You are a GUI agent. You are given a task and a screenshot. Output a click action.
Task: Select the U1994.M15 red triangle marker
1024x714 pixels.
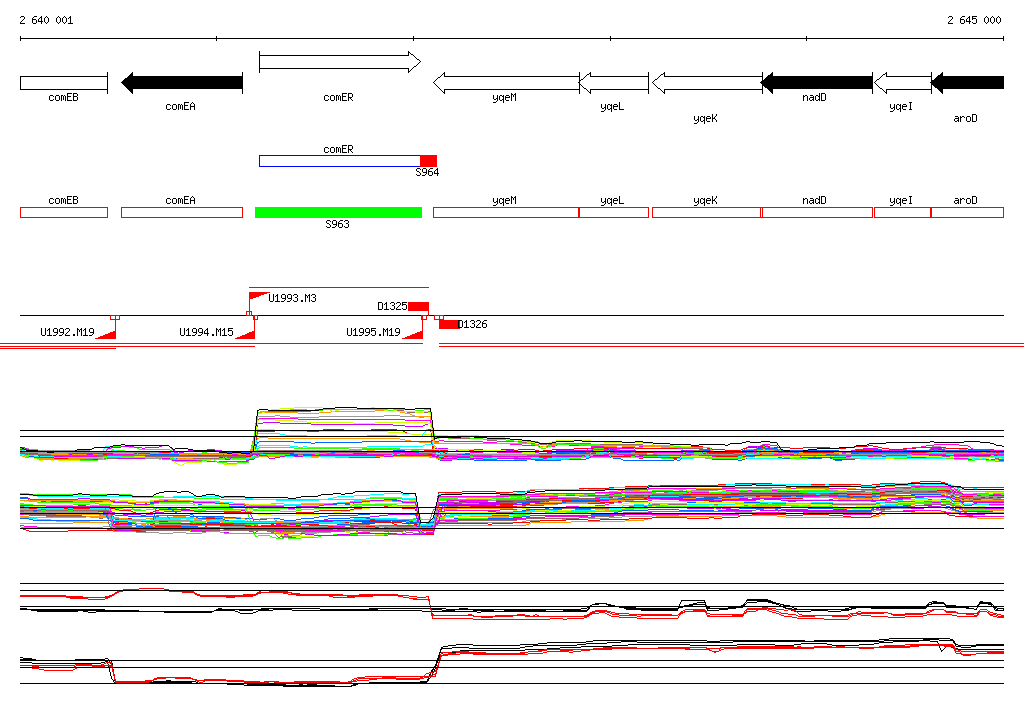click(246, 334)
